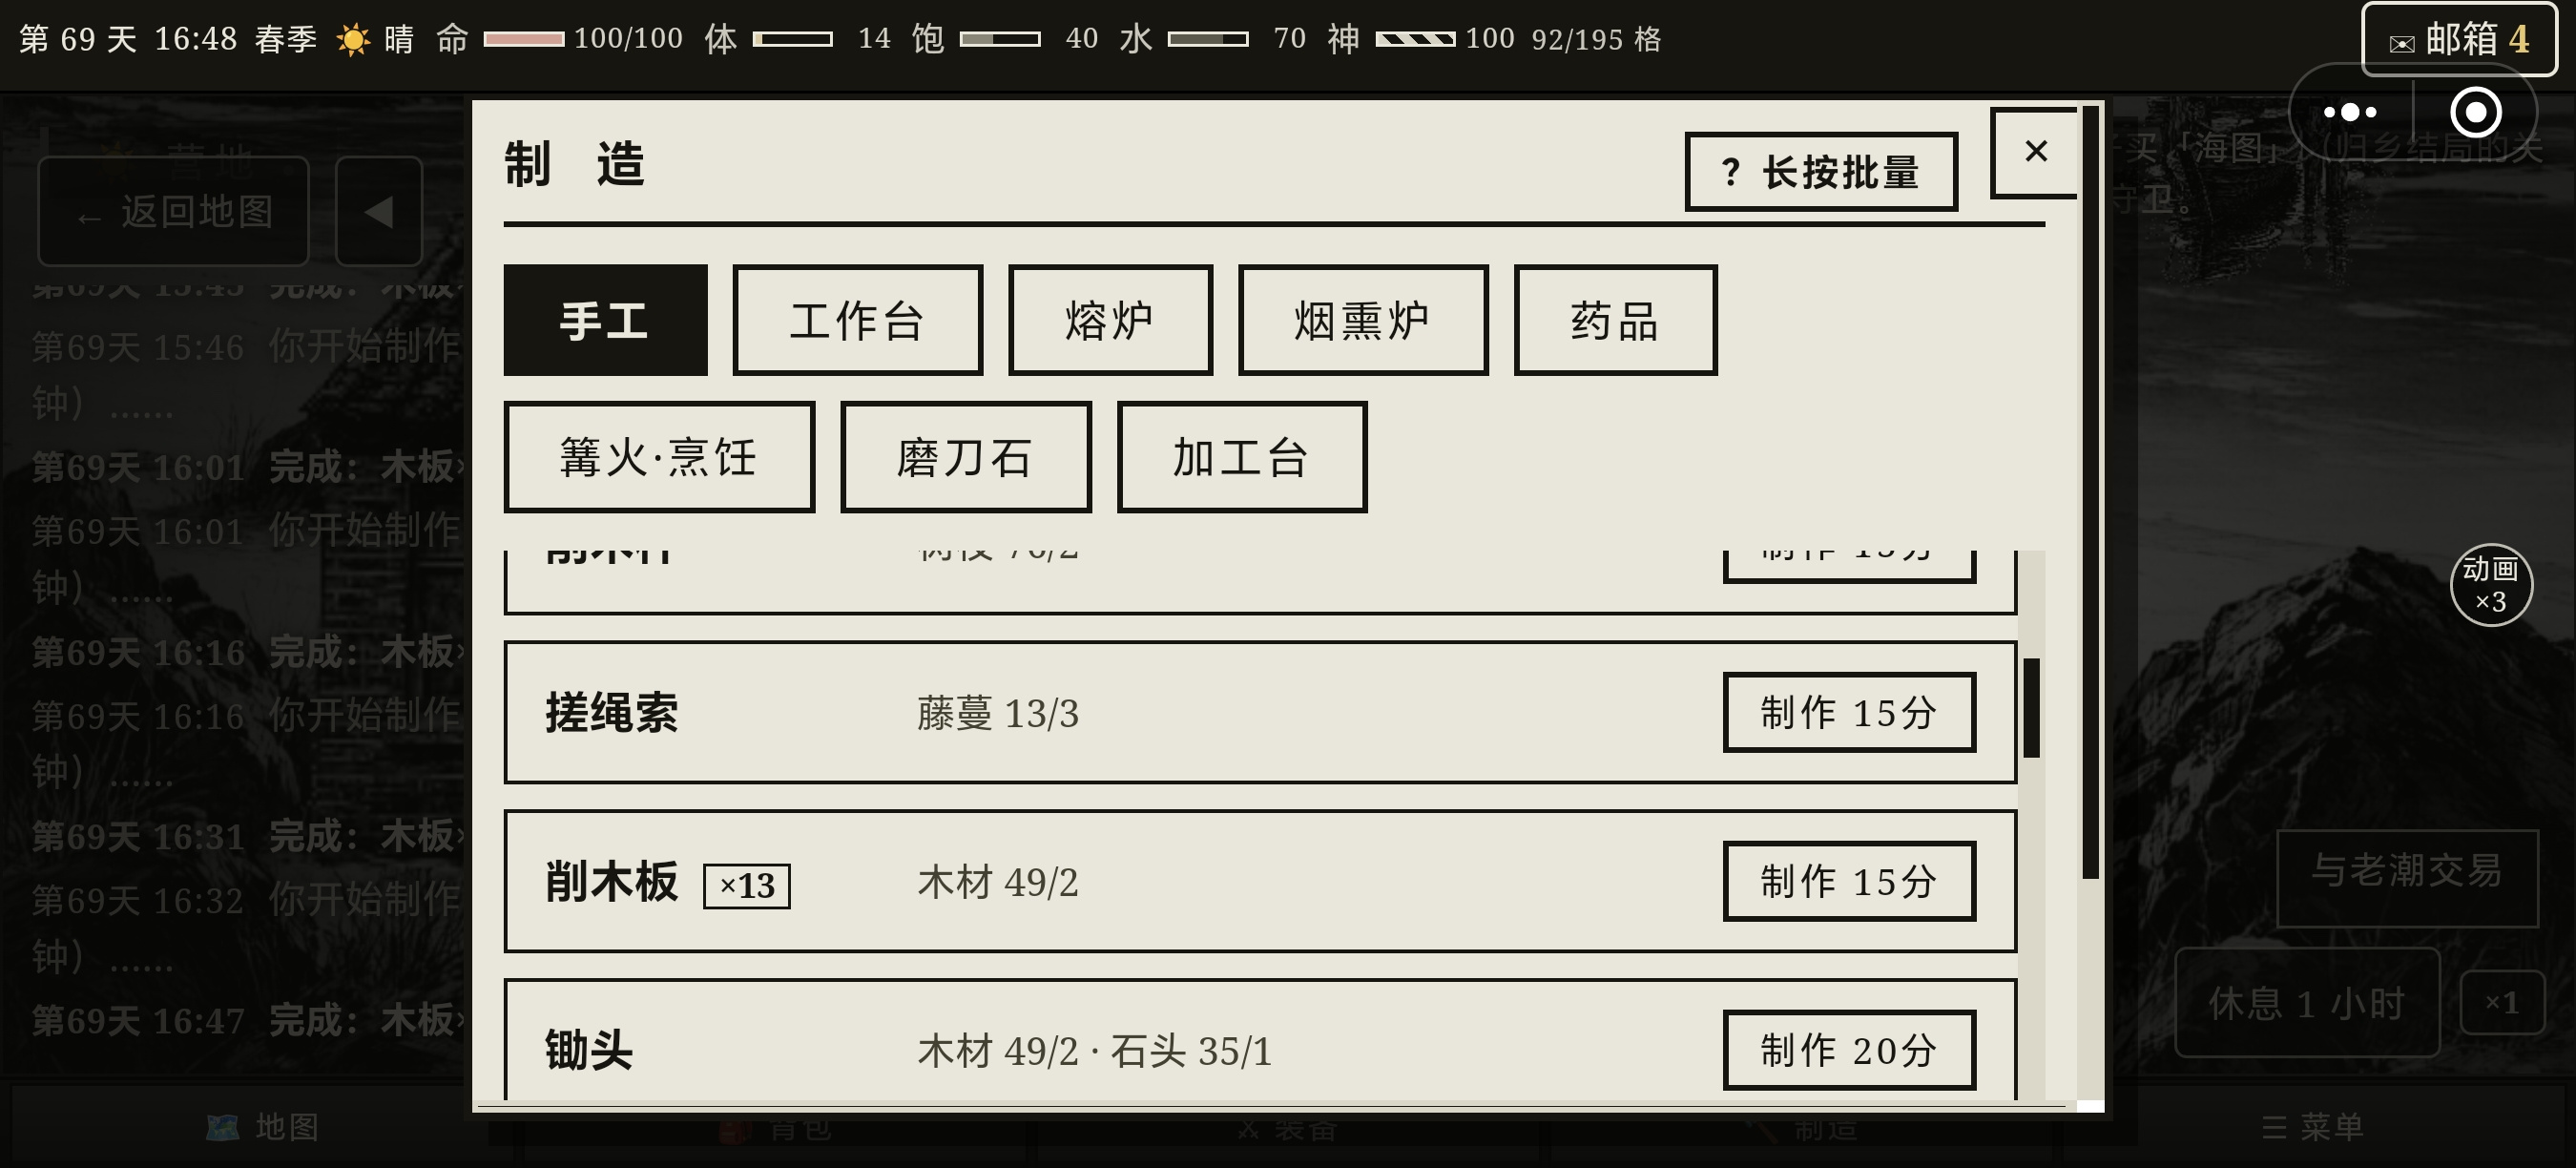Open the 长按批量 help button

[x=1821, y=172]
